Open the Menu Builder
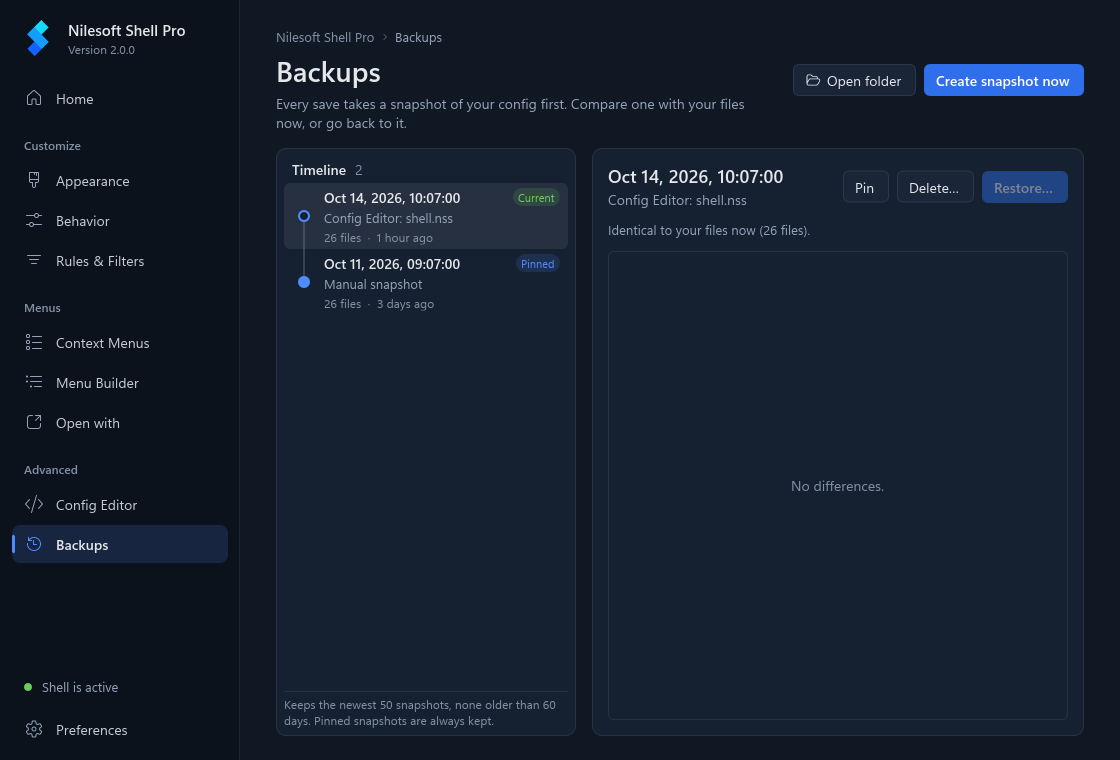The image size is (1120, 760). pyautogui.click(x=120, y=383)
